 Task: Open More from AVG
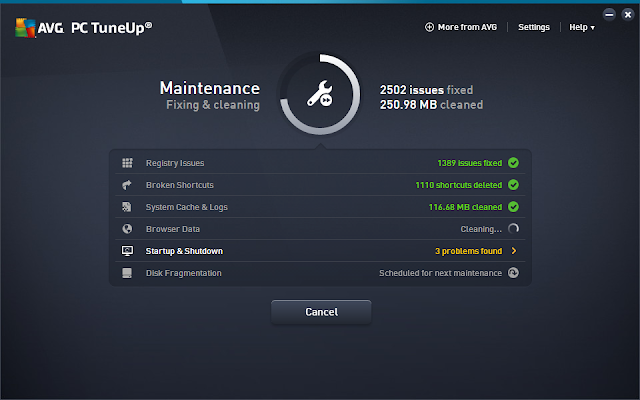[x=461, y=27]
